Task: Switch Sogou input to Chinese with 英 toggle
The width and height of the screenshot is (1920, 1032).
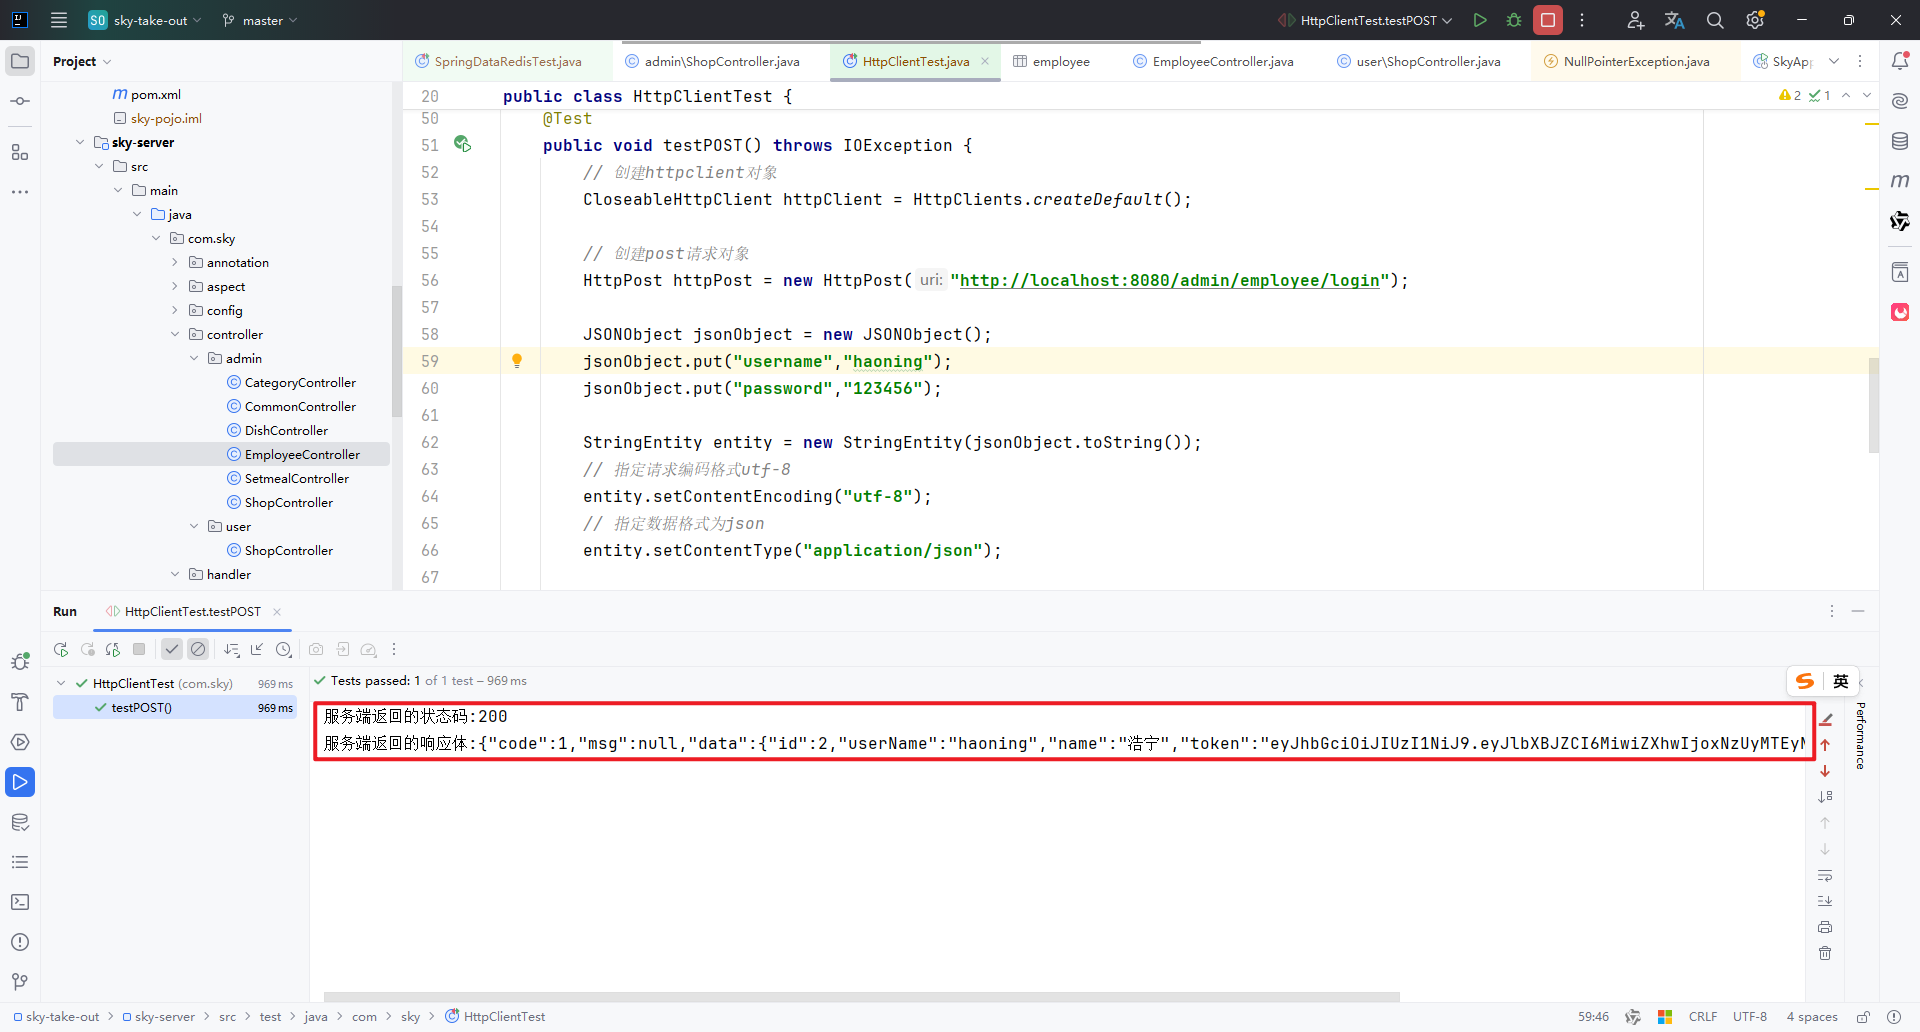Action: click(x=1841, y=681)
